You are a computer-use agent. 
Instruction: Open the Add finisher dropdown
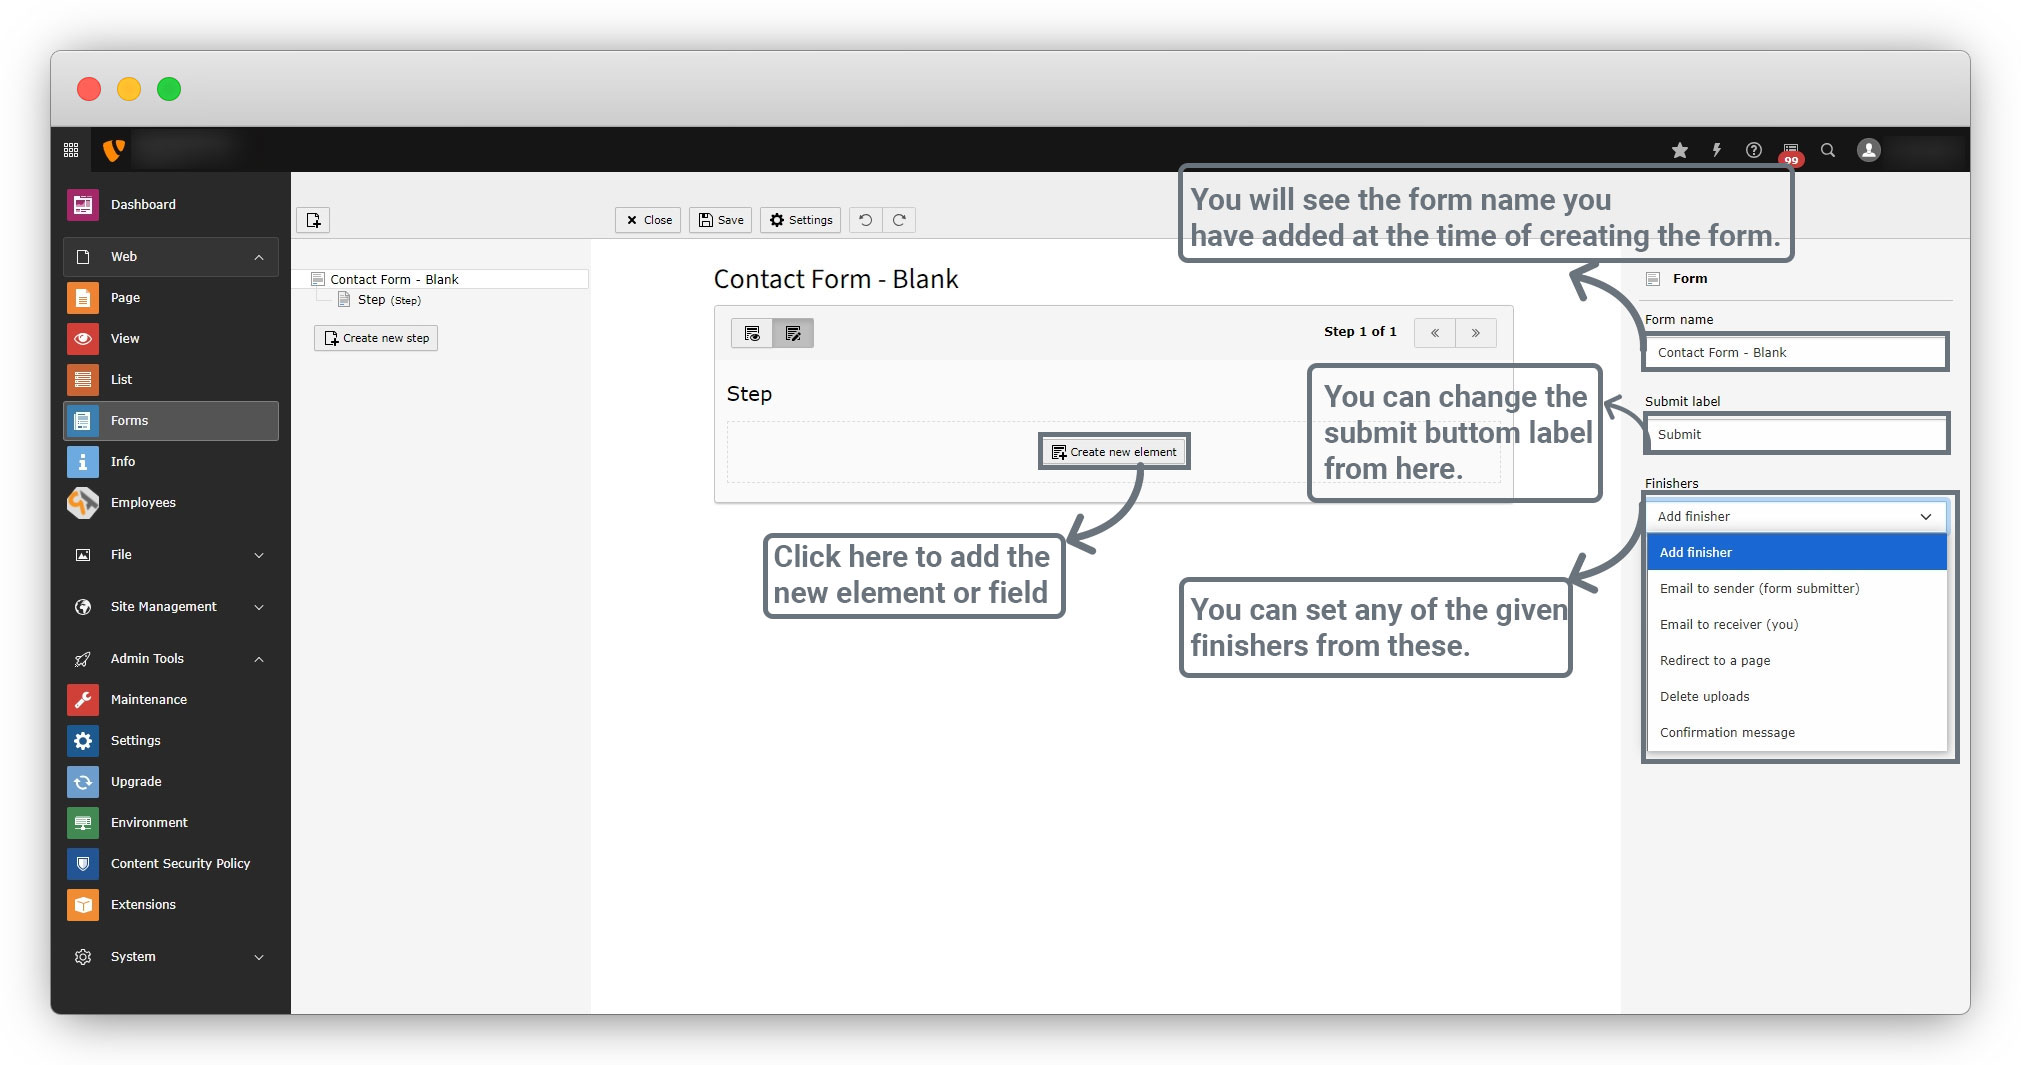click(x=1794, y=516)
